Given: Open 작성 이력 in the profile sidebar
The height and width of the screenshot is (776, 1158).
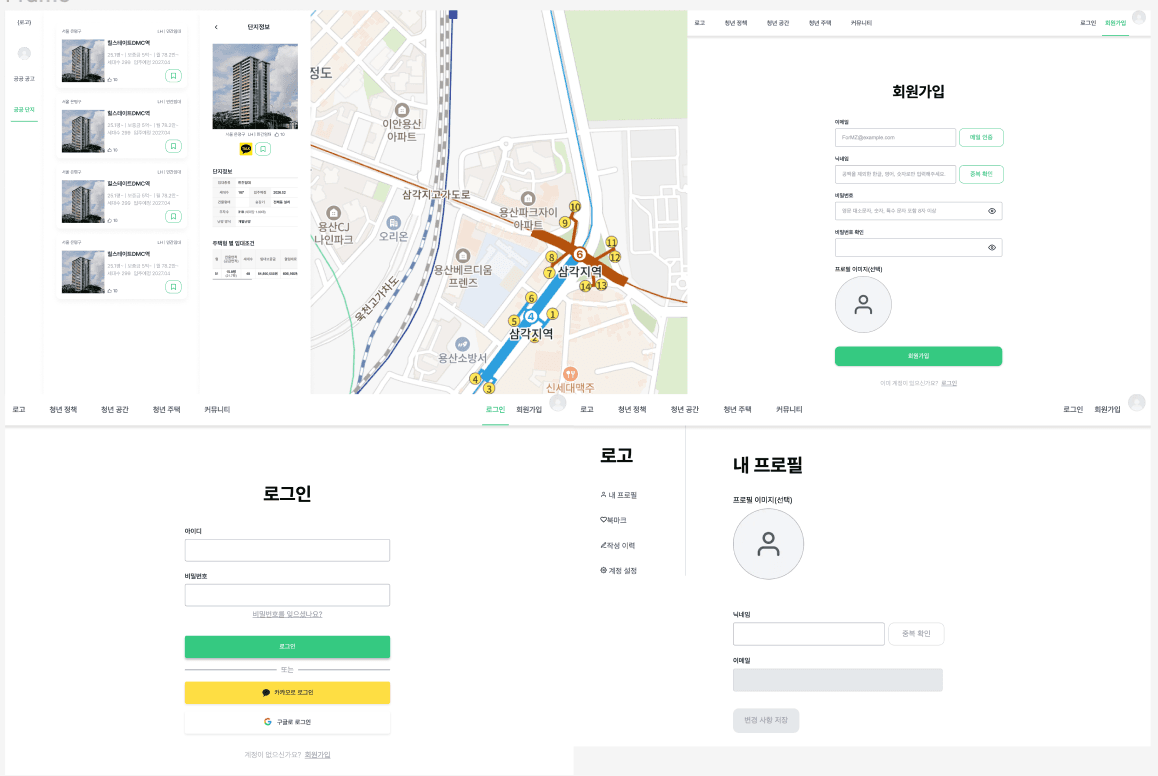Looking at the screenshot, I should coord(617,546).
